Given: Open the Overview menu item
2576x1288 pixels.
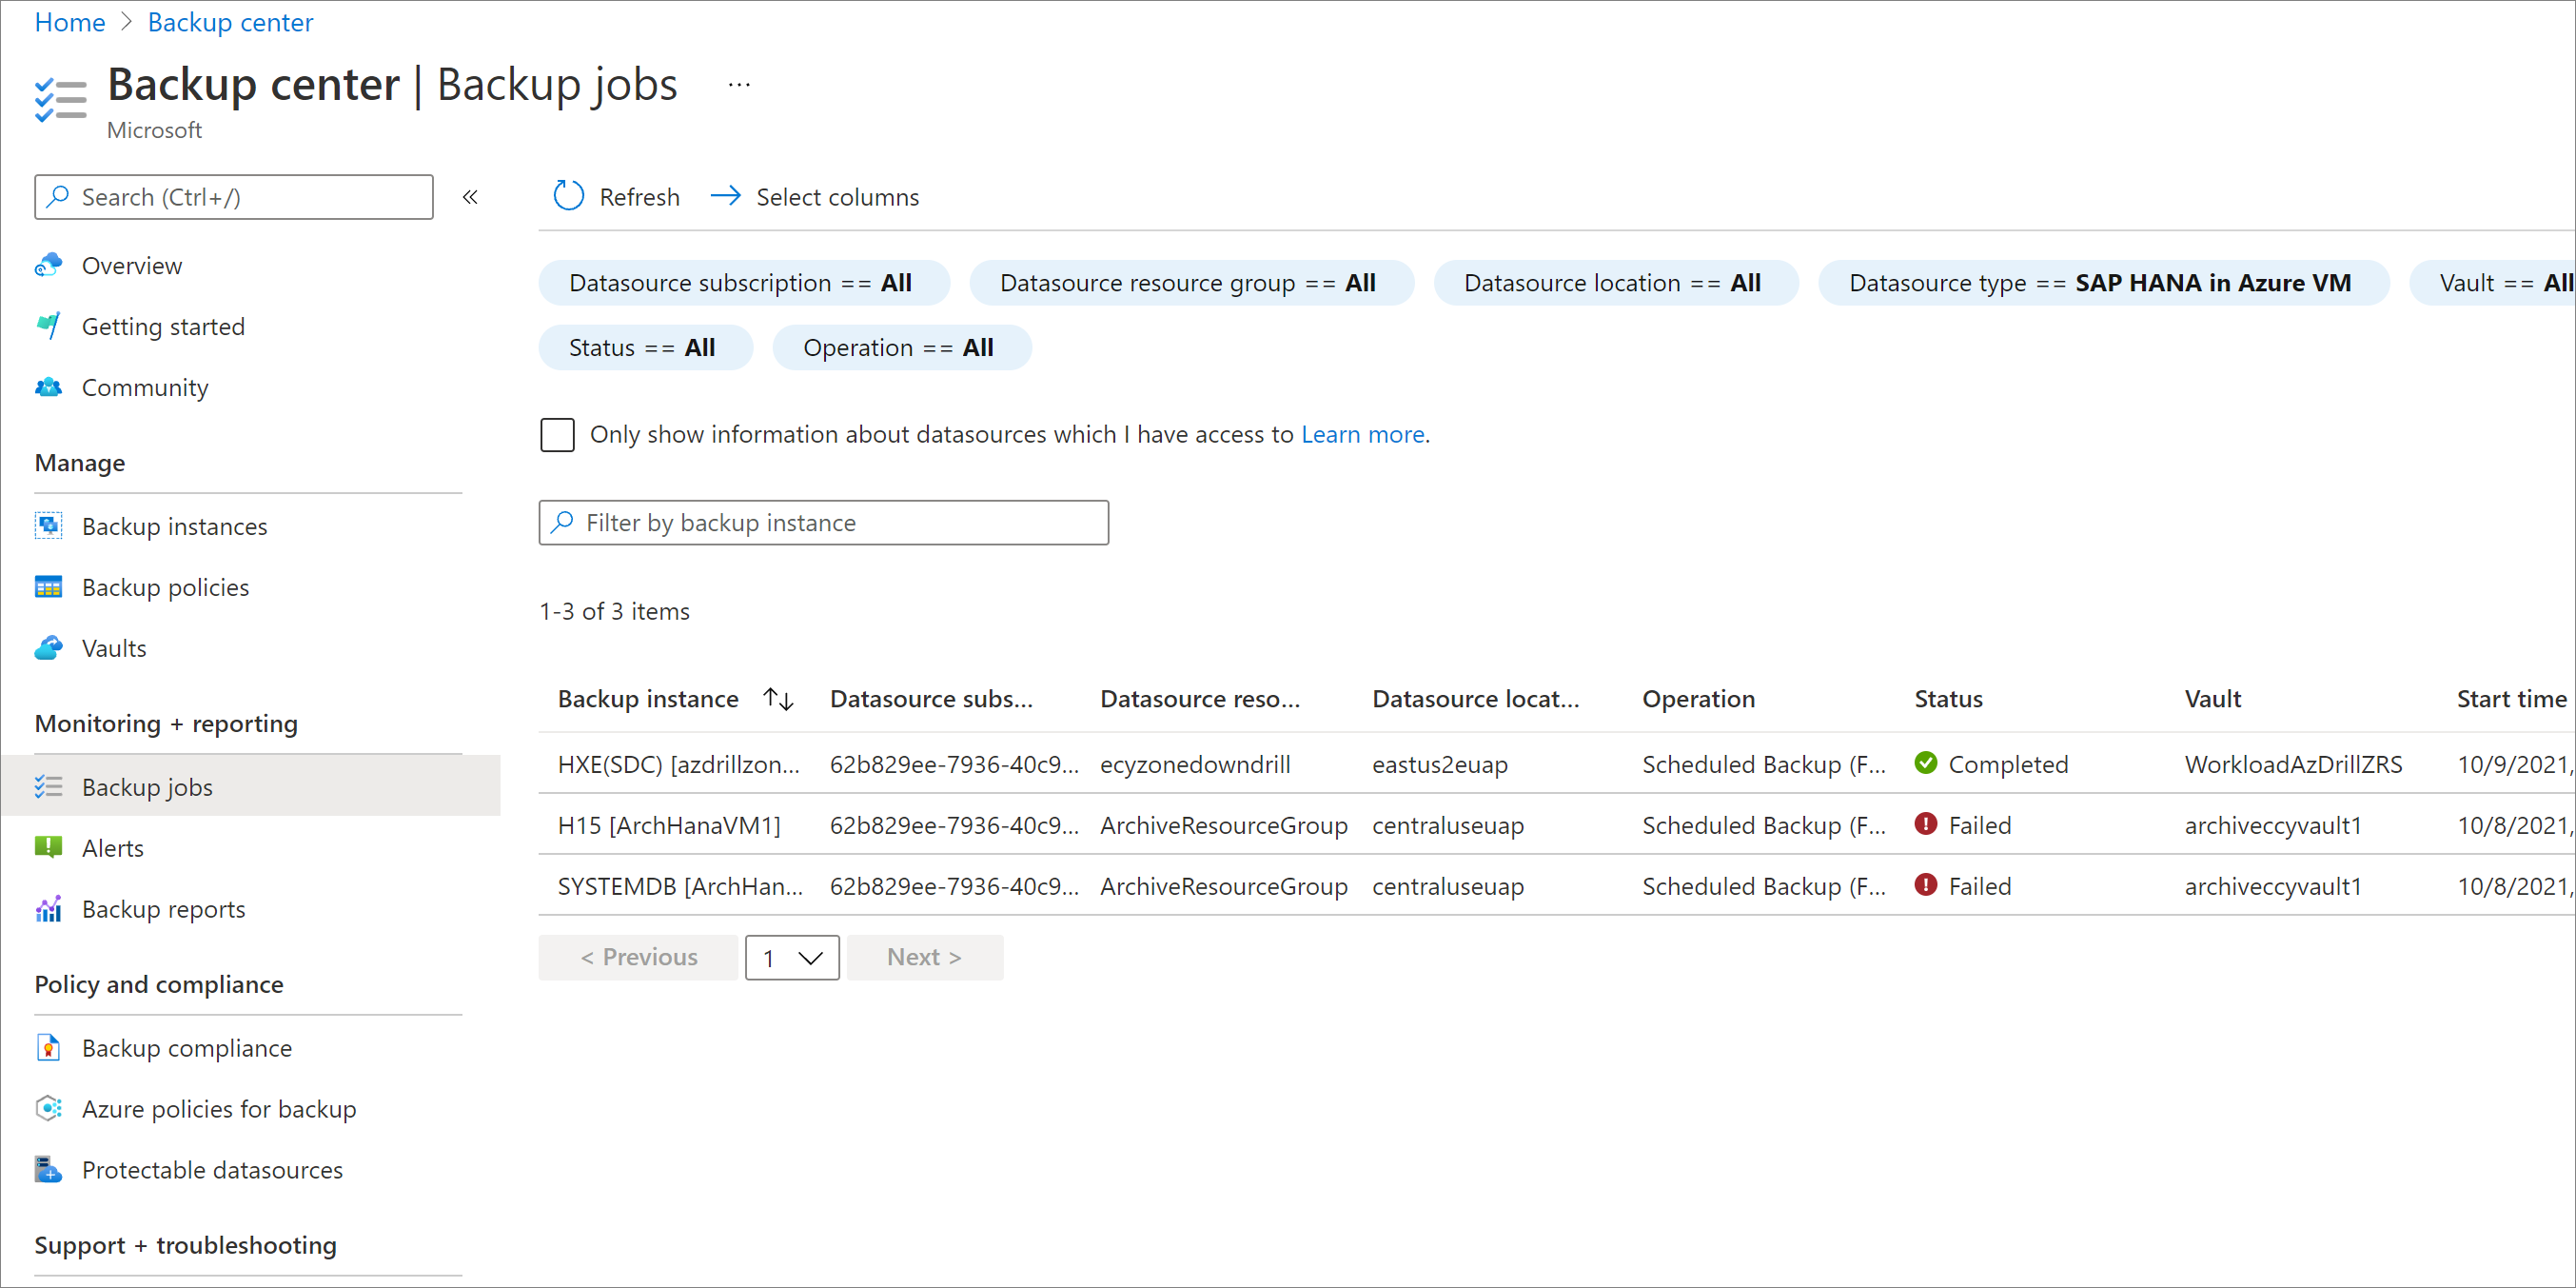Looking at the screenshot, I should (x=131, y=267).
